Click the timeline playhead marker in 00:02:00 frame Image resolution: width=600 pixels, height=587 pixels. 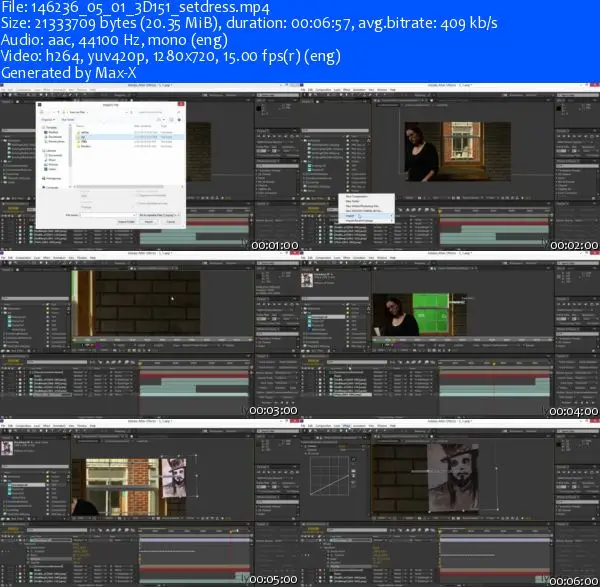click(x=440, y=211)
